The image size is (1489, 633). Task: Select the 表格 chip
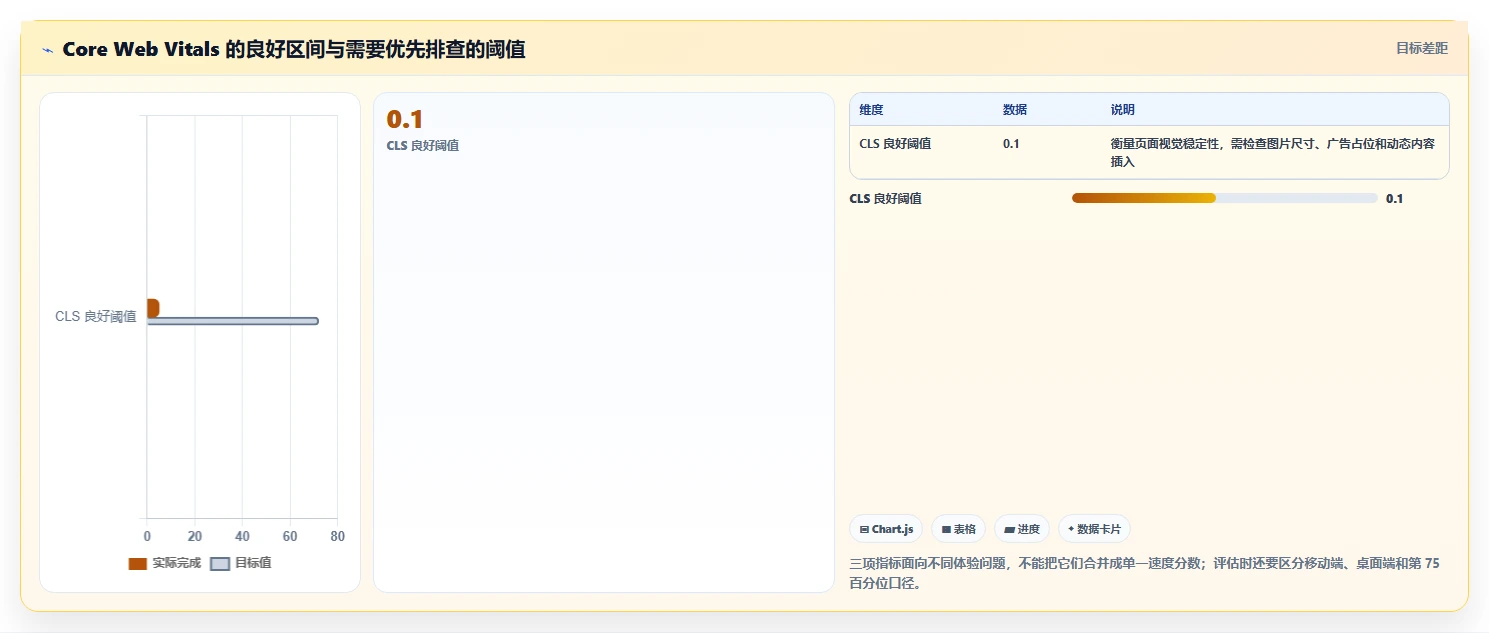(x=958, y=529)
